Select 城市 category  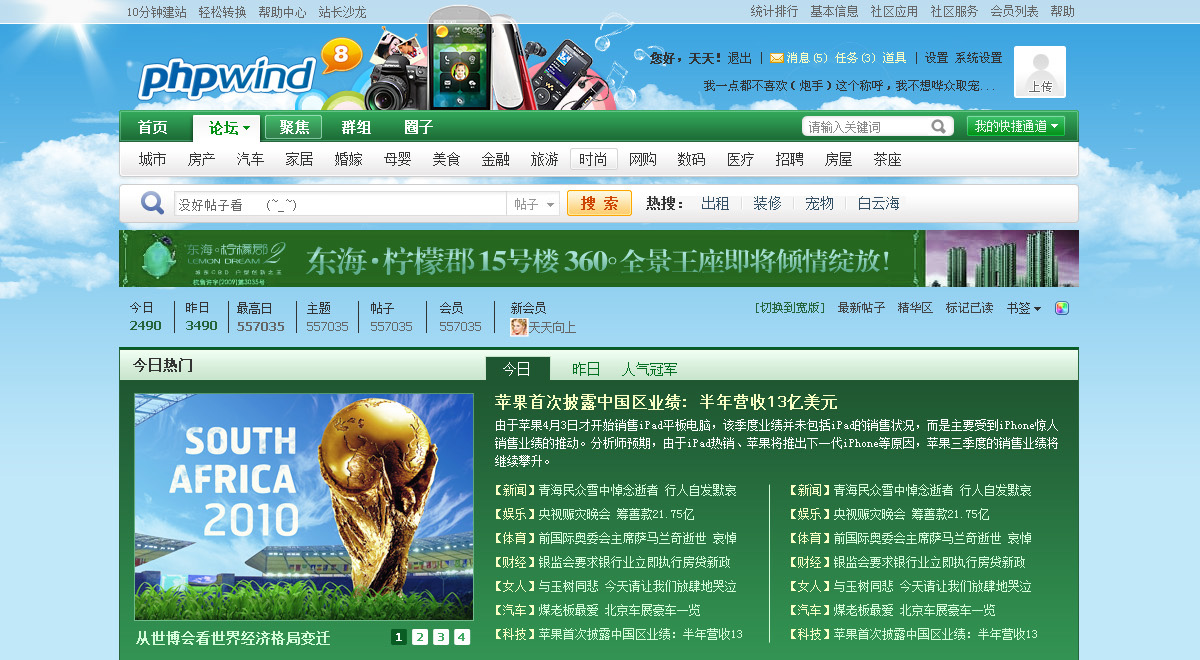(x=153, y=159)
